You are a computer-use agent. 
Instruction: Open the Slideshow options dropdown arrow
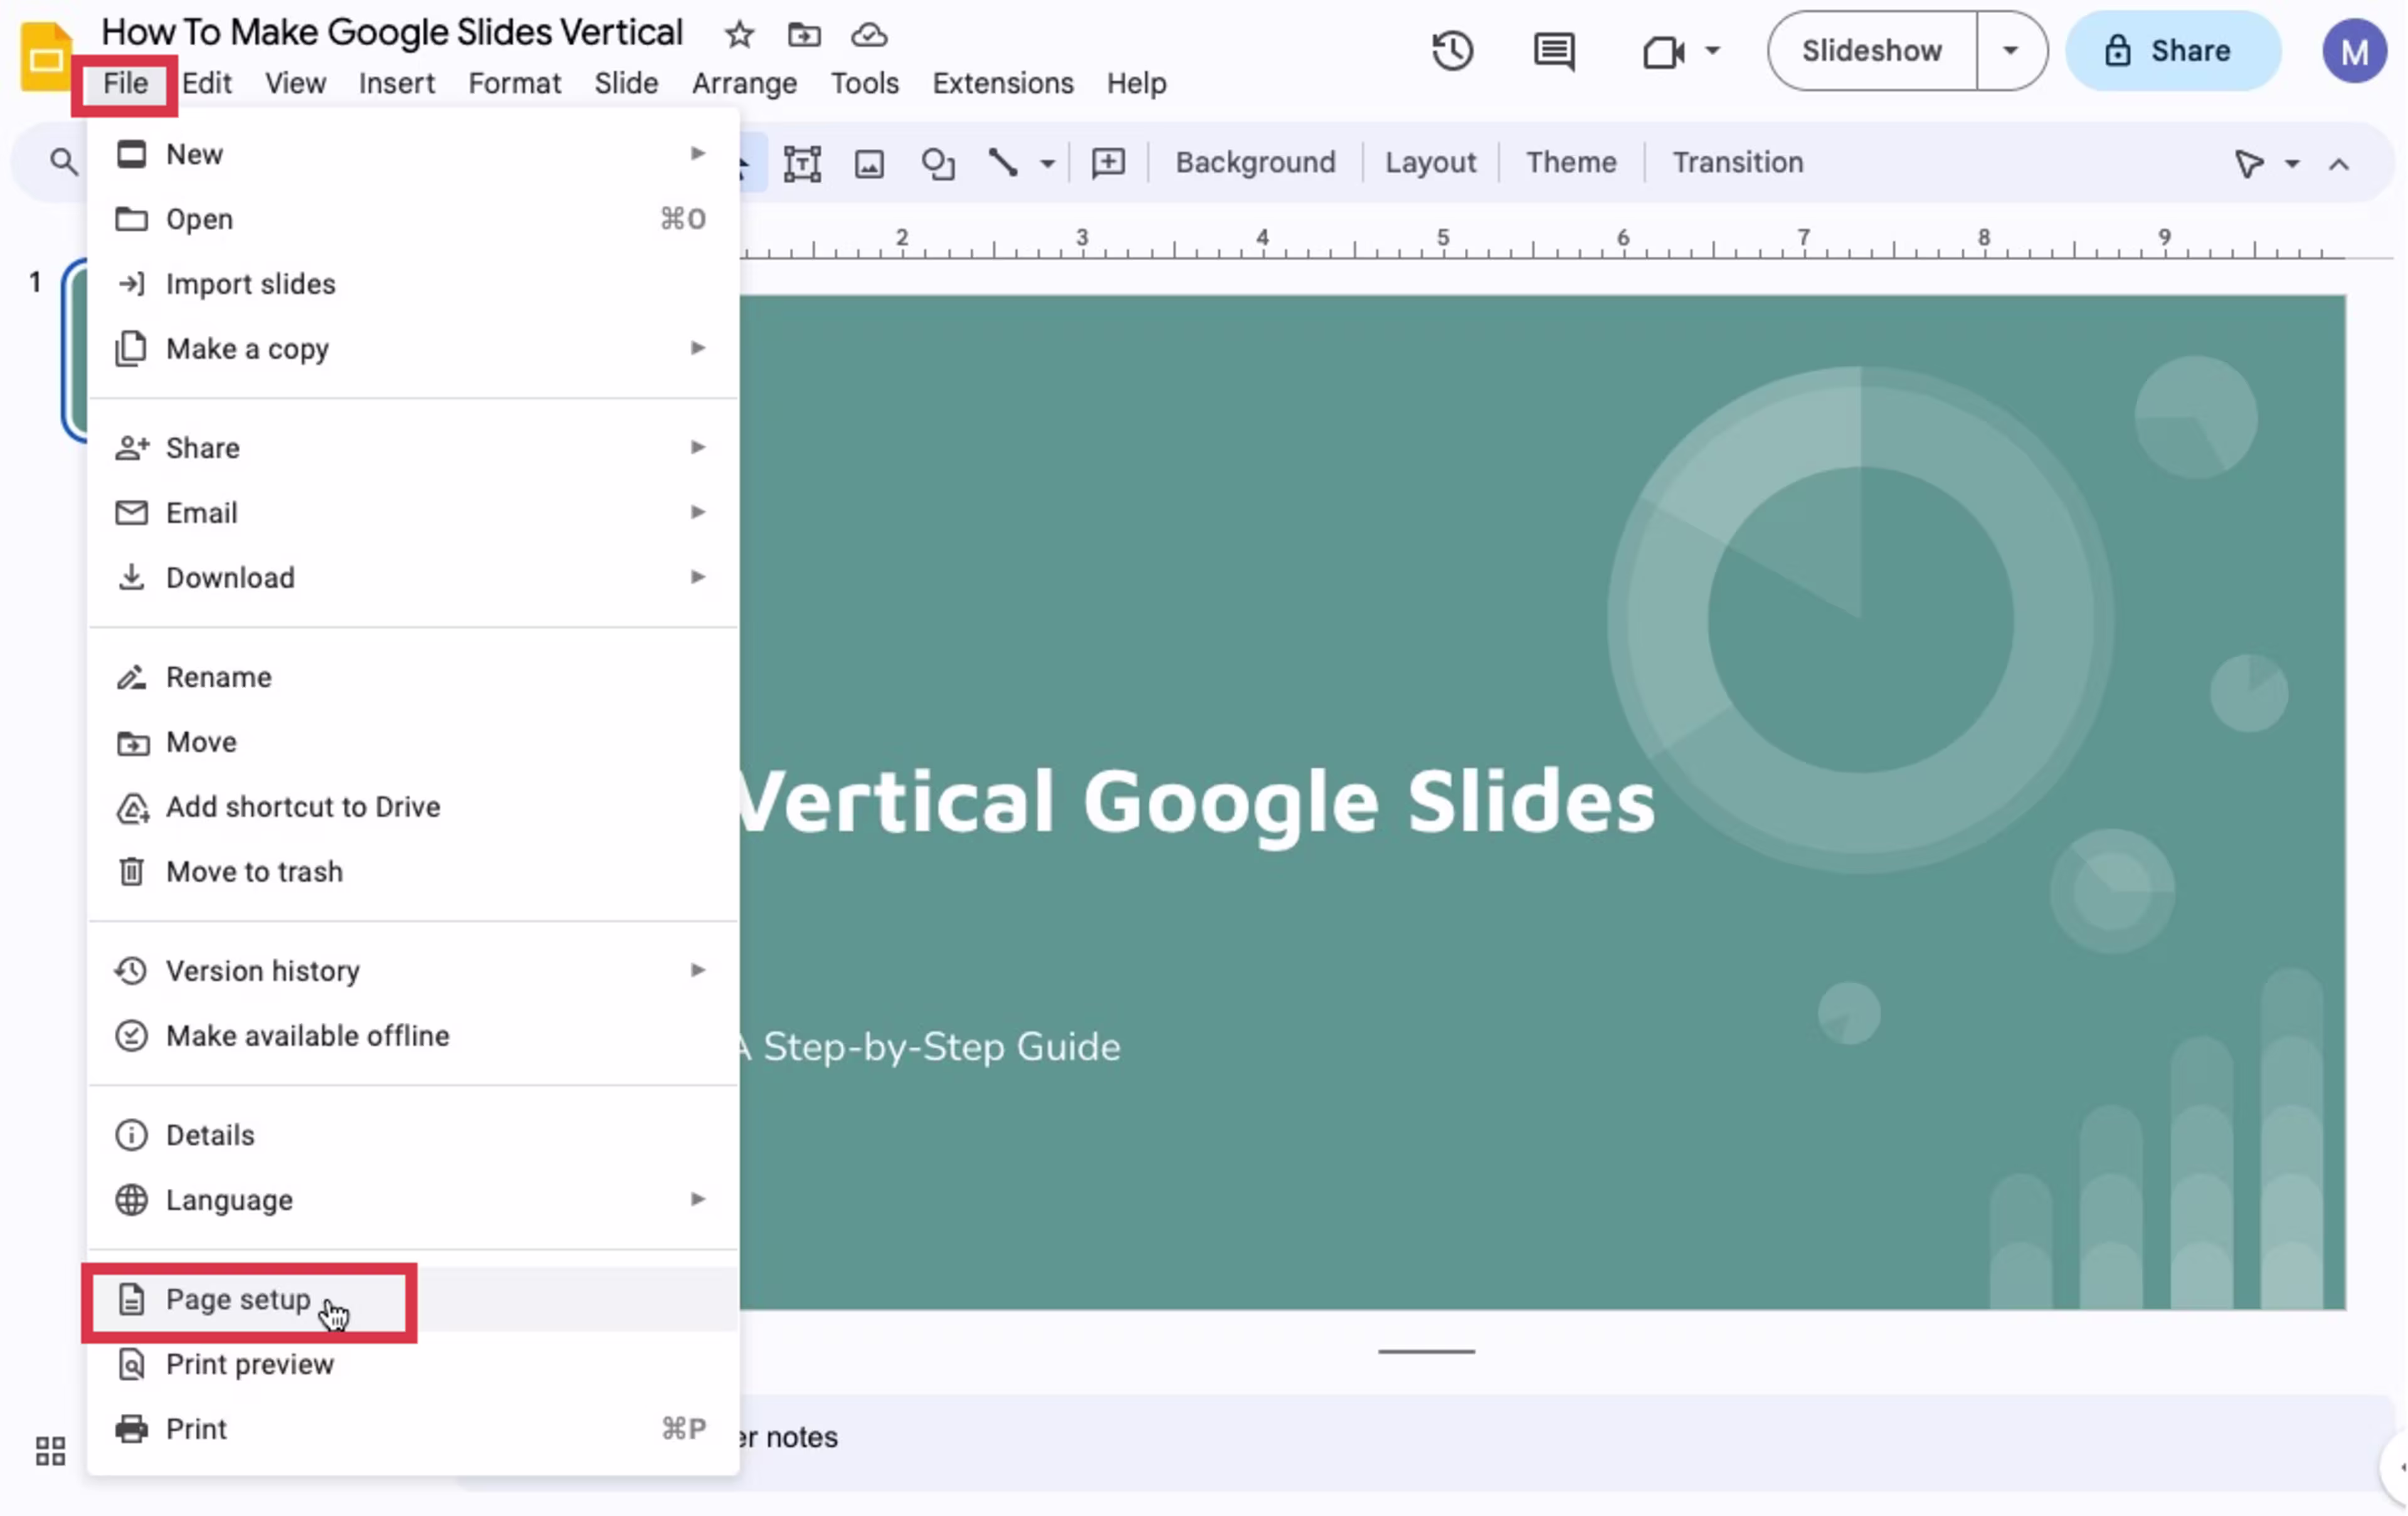click(x=2010, y=50)
